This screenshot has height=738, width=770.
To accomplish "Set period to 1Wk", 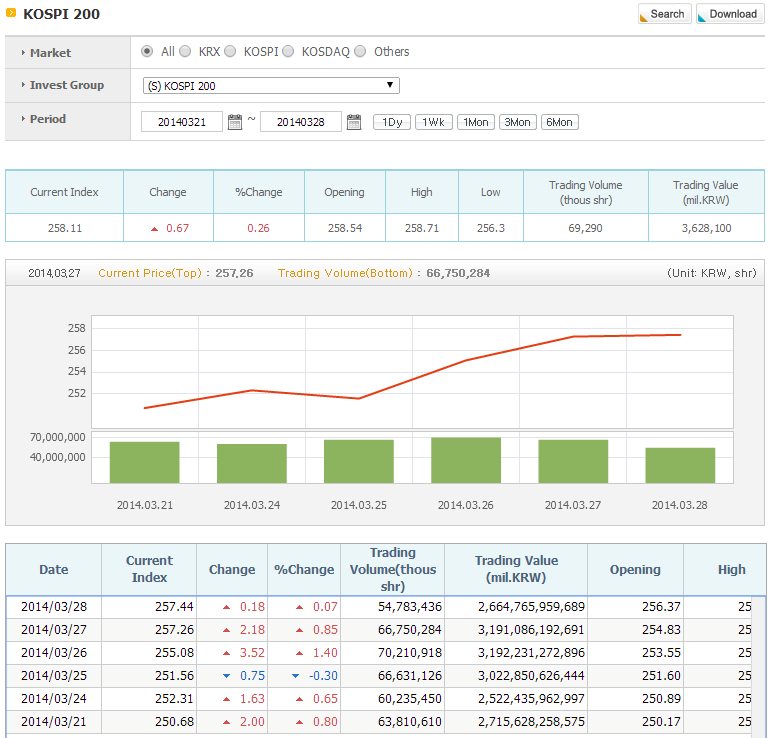I will pos(434,122).
